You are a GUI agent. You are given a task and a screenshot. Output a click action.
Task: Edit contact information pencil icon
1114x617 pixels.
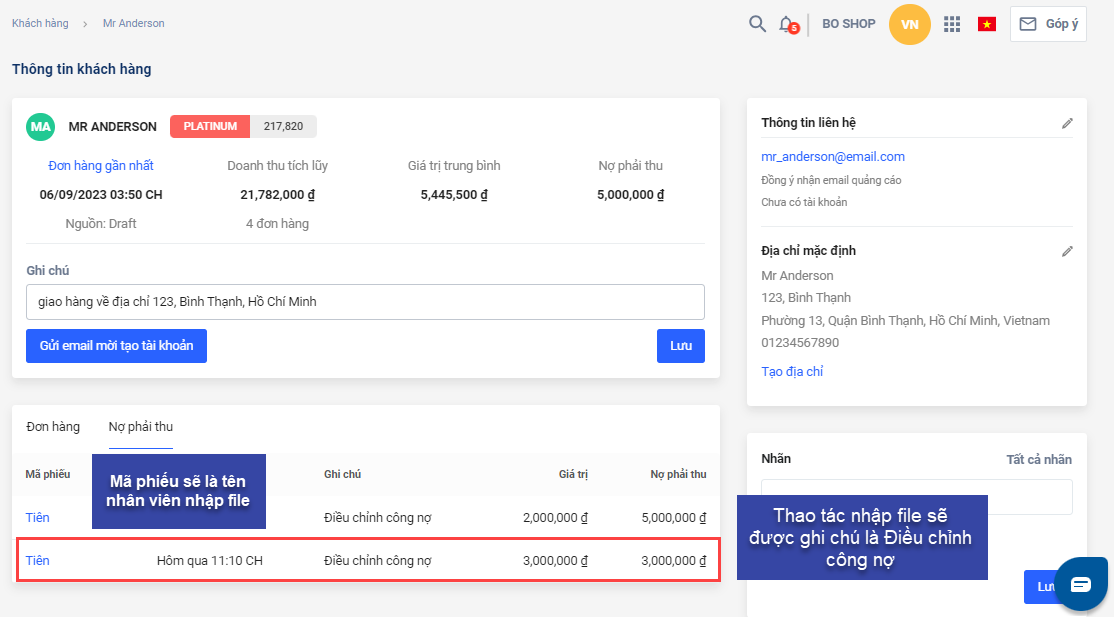coord(1067,123)
